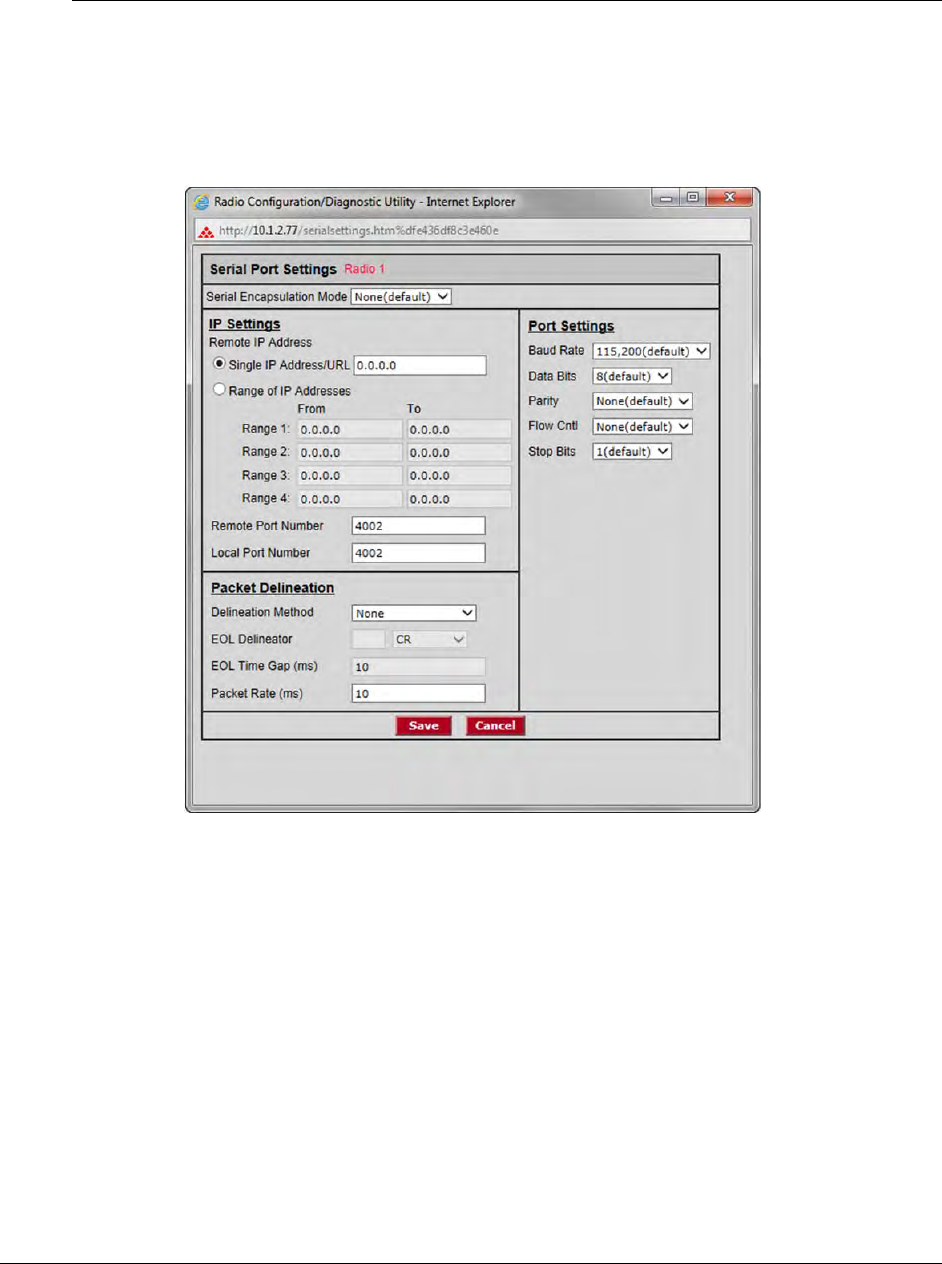942x1264 pixels.
Task: Click the 'Packet Delineation' heading
Action: 270,587
